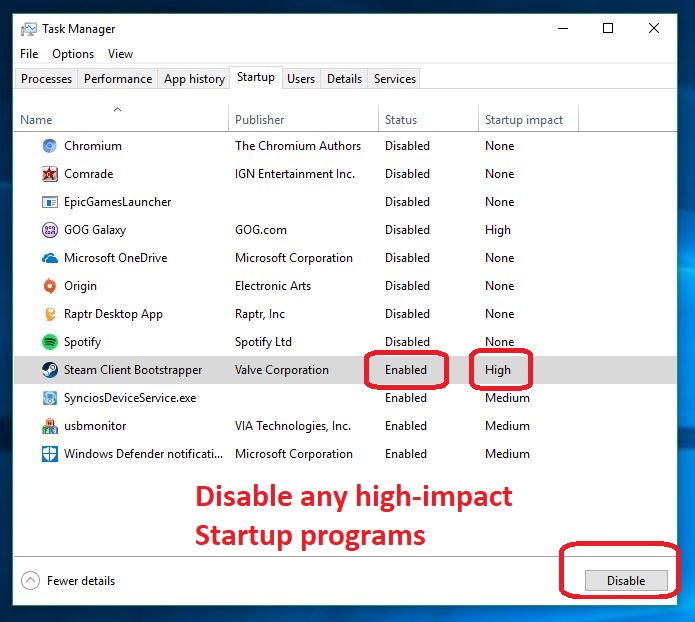Sort by Startup impact column header

coord(524,120)
